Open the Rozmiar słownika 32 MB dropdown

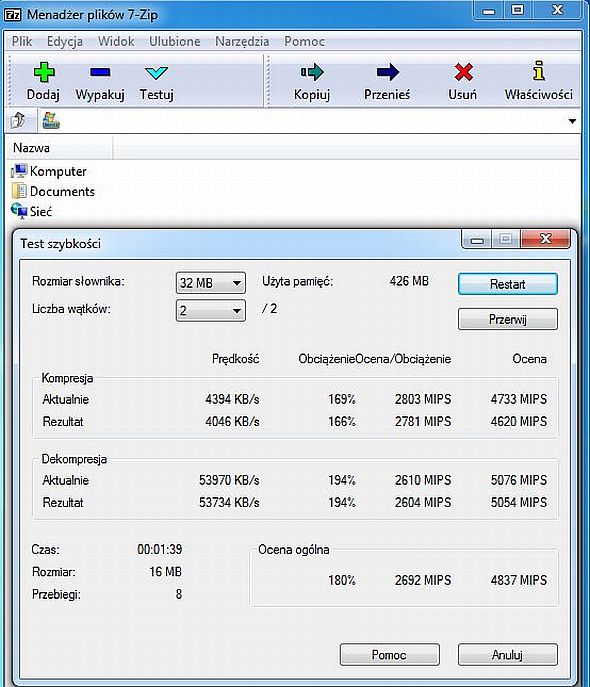tap(211, 283)
